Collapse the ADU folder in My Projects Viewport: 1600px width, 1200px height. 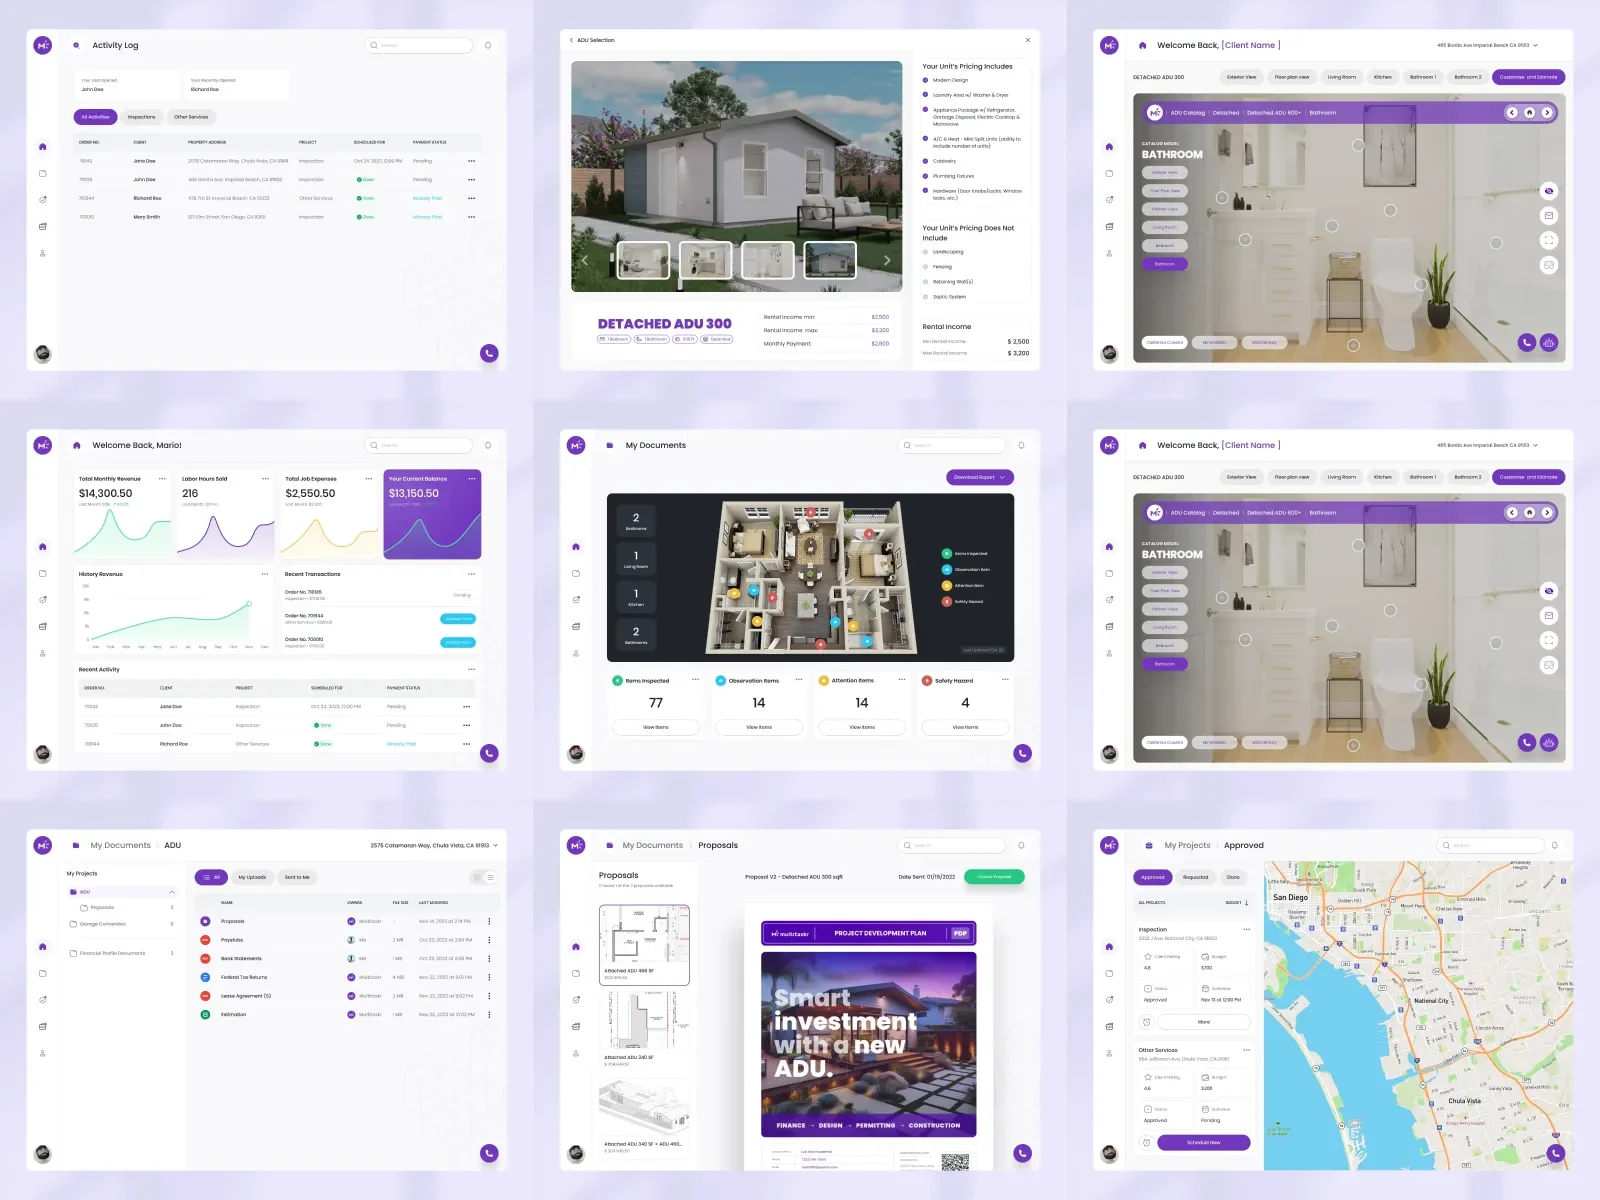click(172, 892)
